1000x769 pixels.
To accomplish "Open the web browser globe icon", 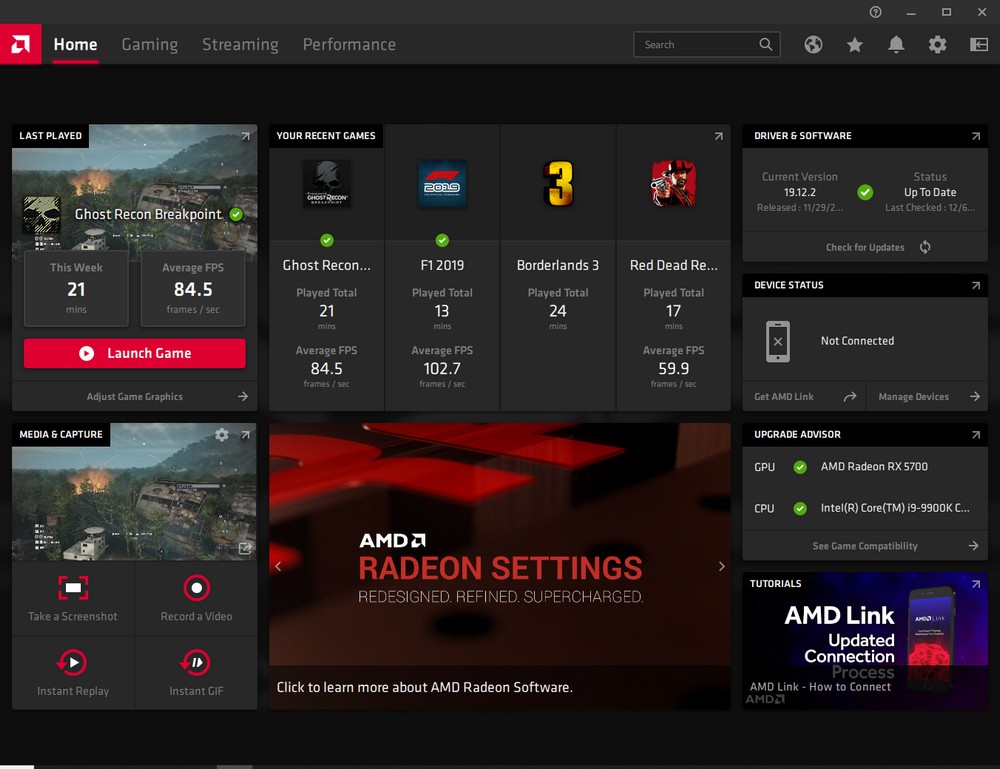I will point(813,45).
